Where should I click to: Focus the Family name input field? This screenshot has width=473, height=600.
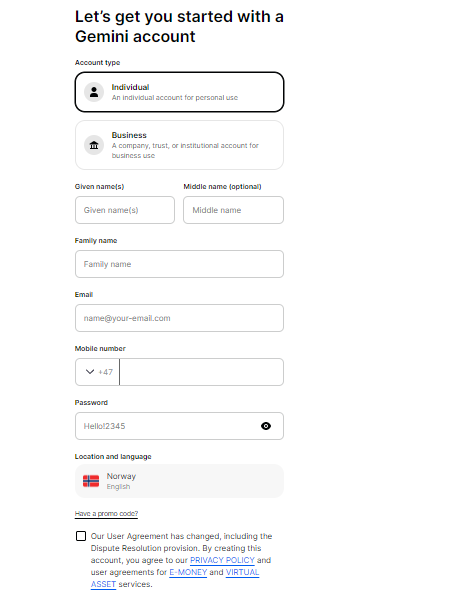click(179, 264)
